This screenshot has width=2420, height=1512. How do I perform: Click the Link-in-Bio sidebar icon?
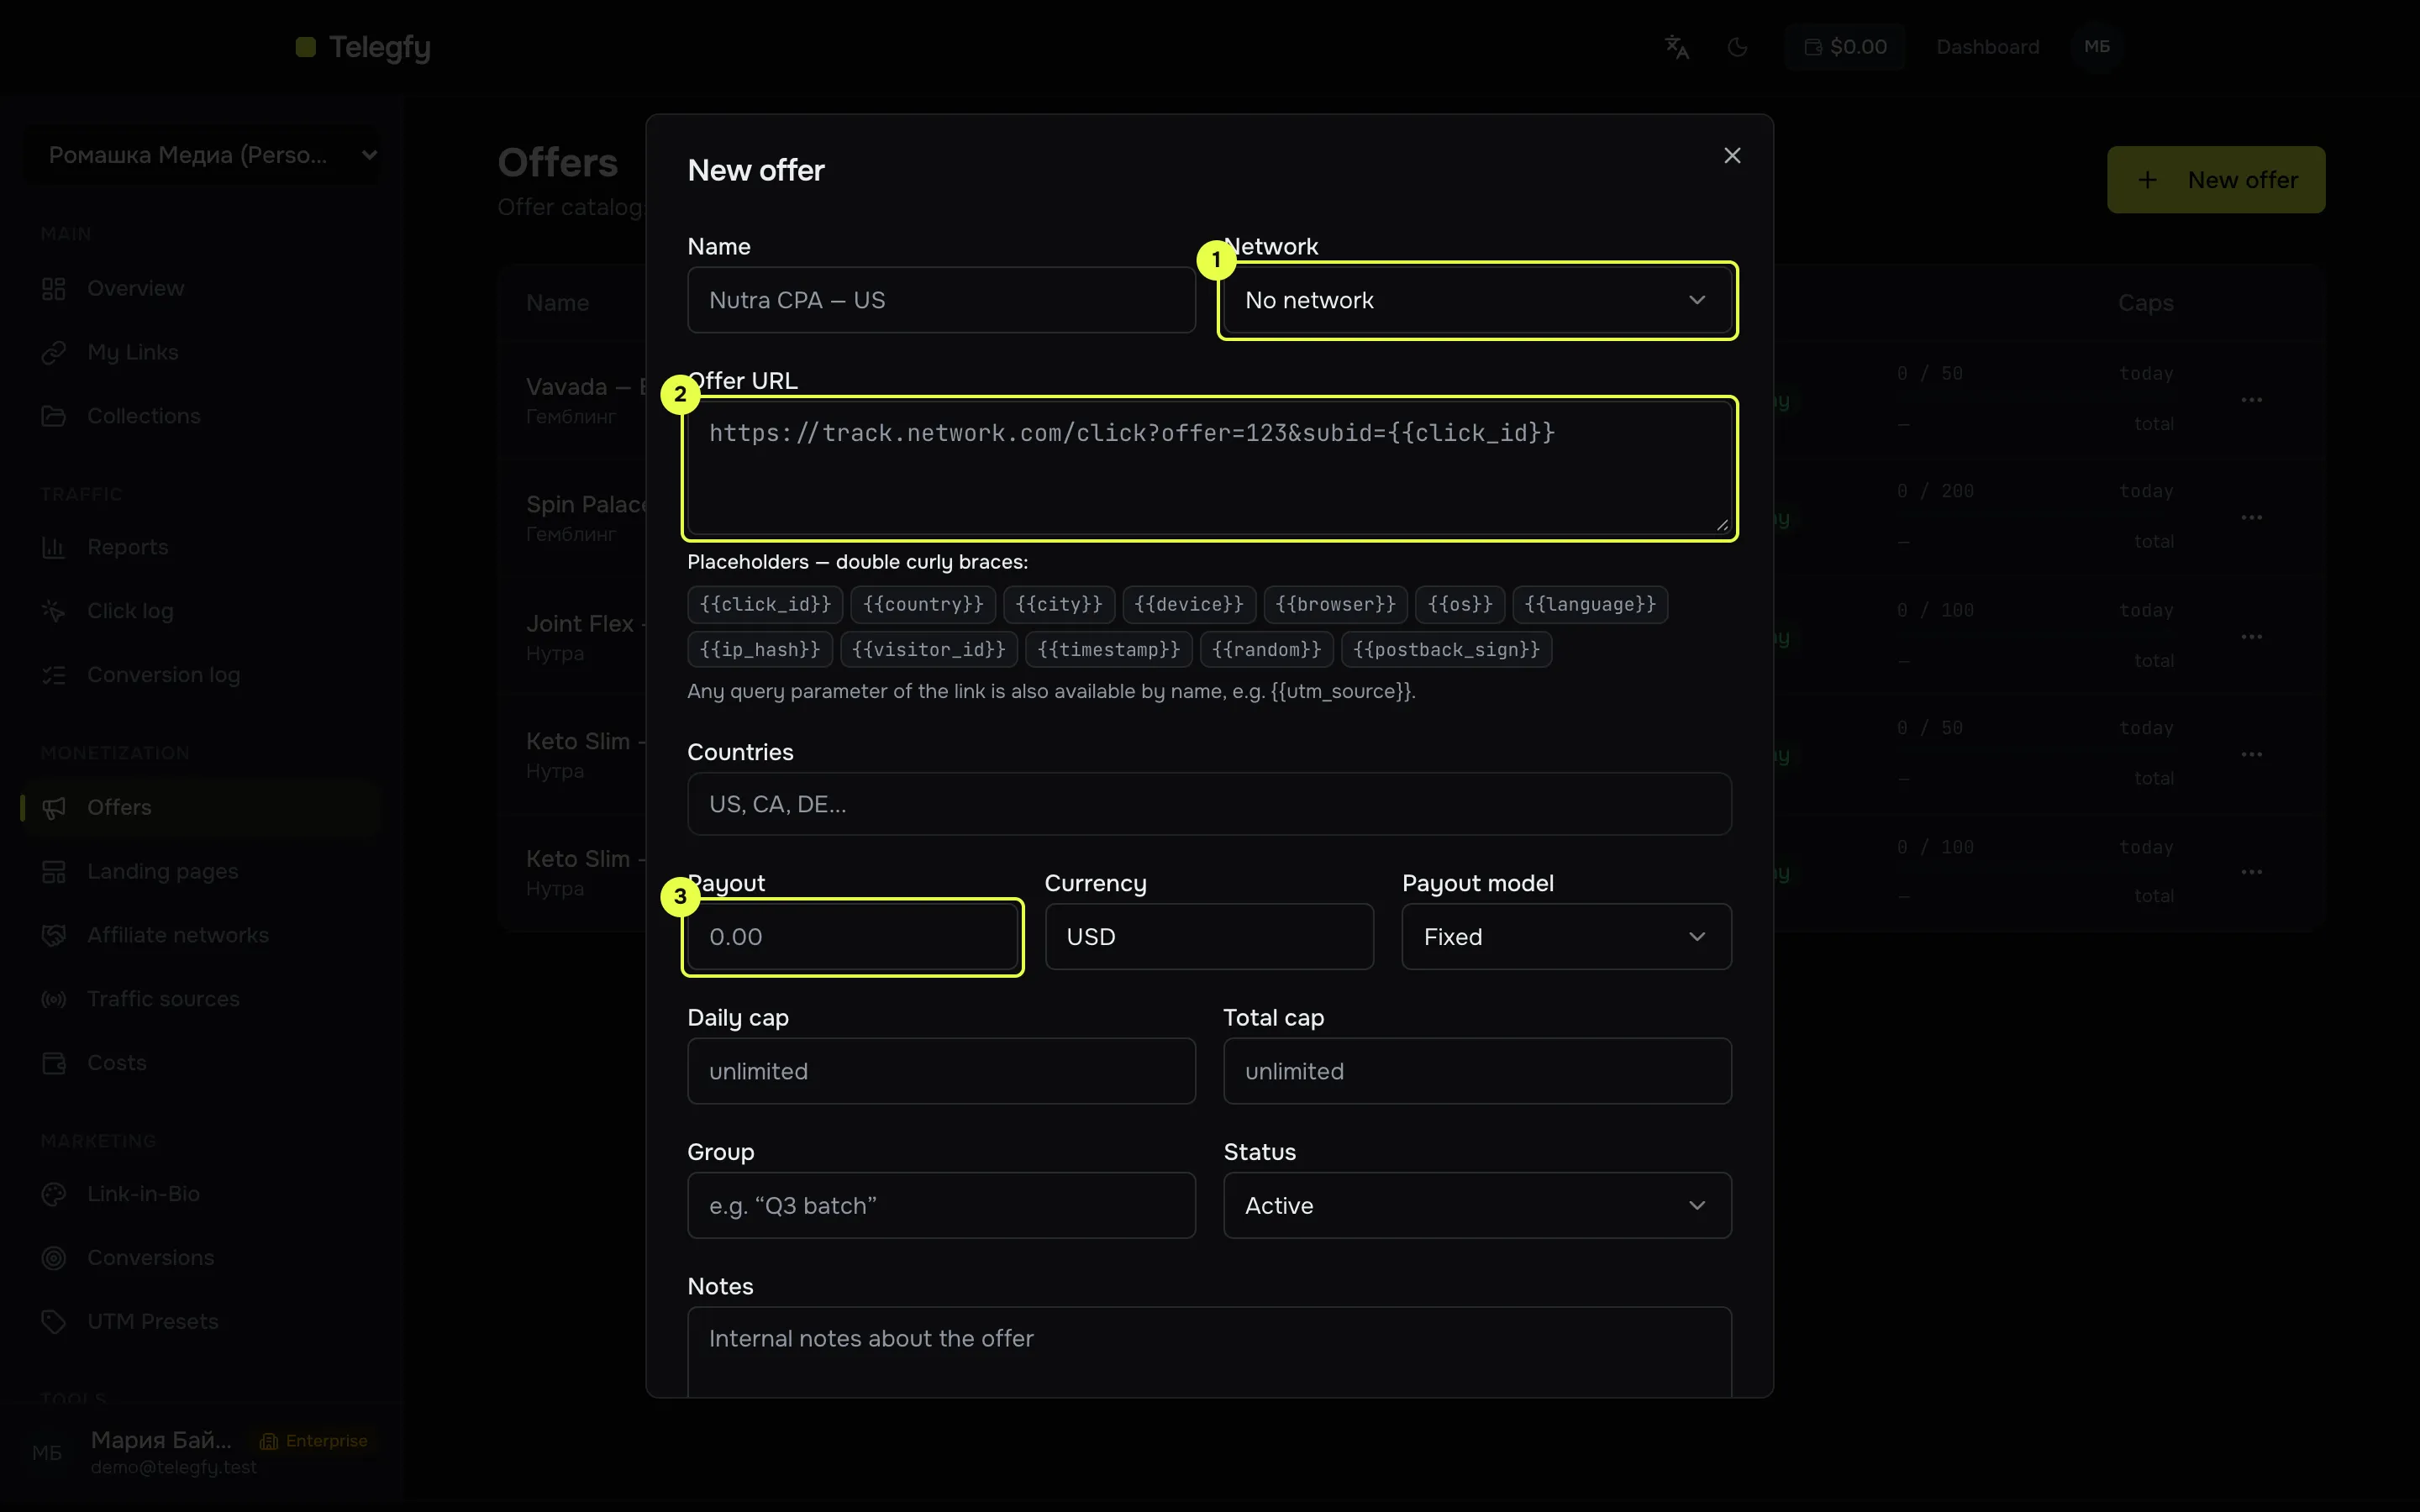pyautogui.click(x=54, y=1194)
